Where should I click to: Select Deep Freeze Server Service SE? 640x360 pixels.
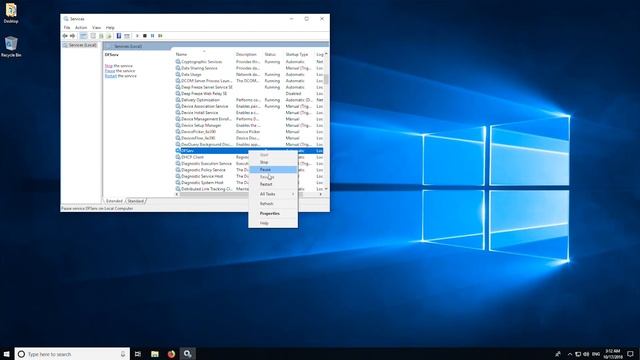(x=249, y=87)
